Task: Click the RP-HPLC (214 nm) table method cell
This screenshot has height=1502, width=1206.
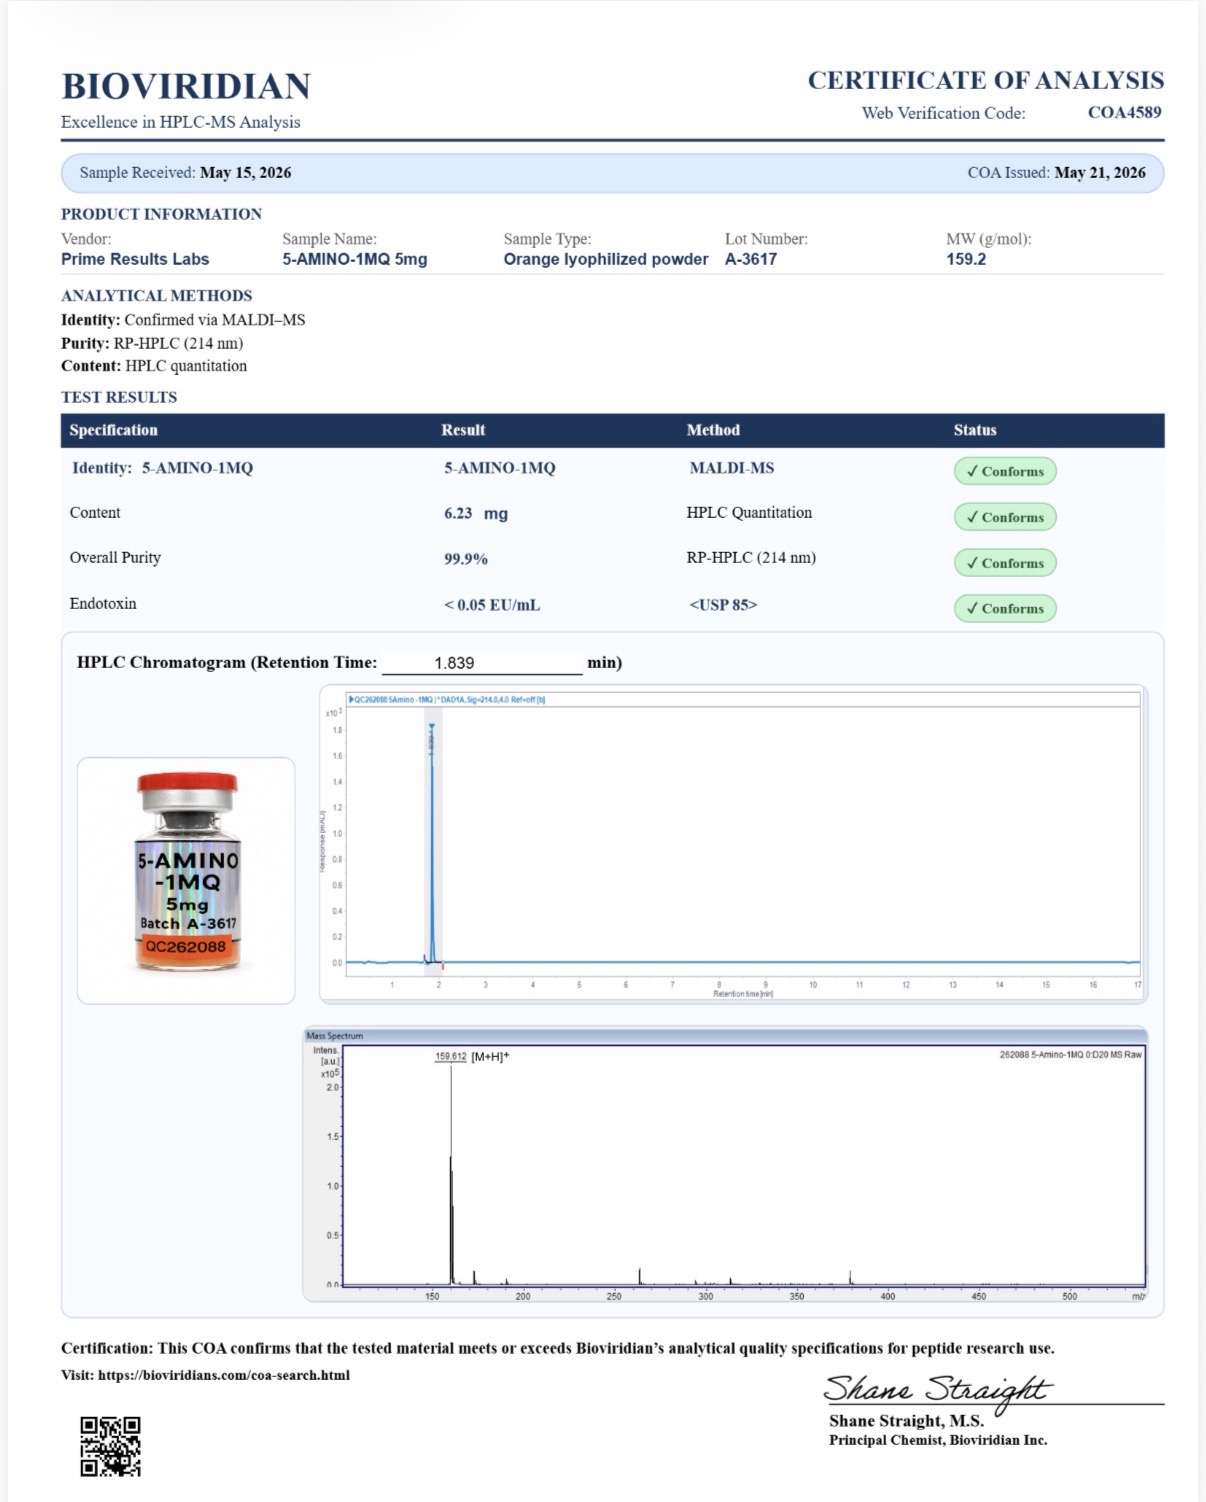Action: (751, 558)
